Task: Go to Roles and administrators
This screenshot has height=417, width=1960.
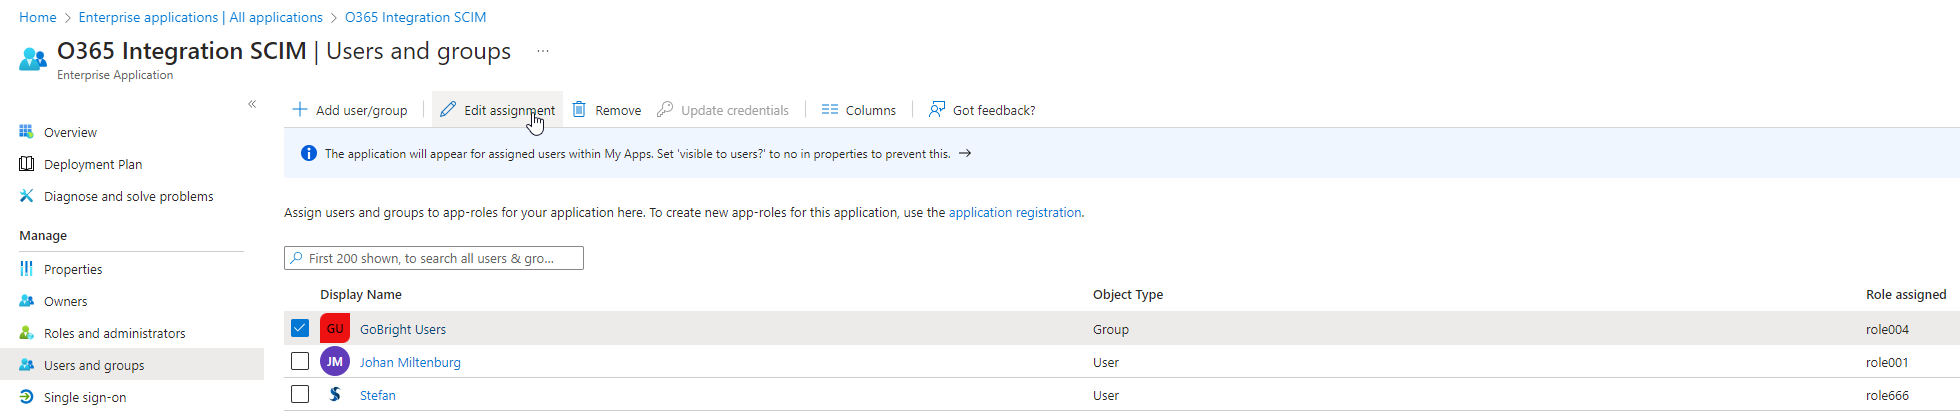Action: (114, 333)
